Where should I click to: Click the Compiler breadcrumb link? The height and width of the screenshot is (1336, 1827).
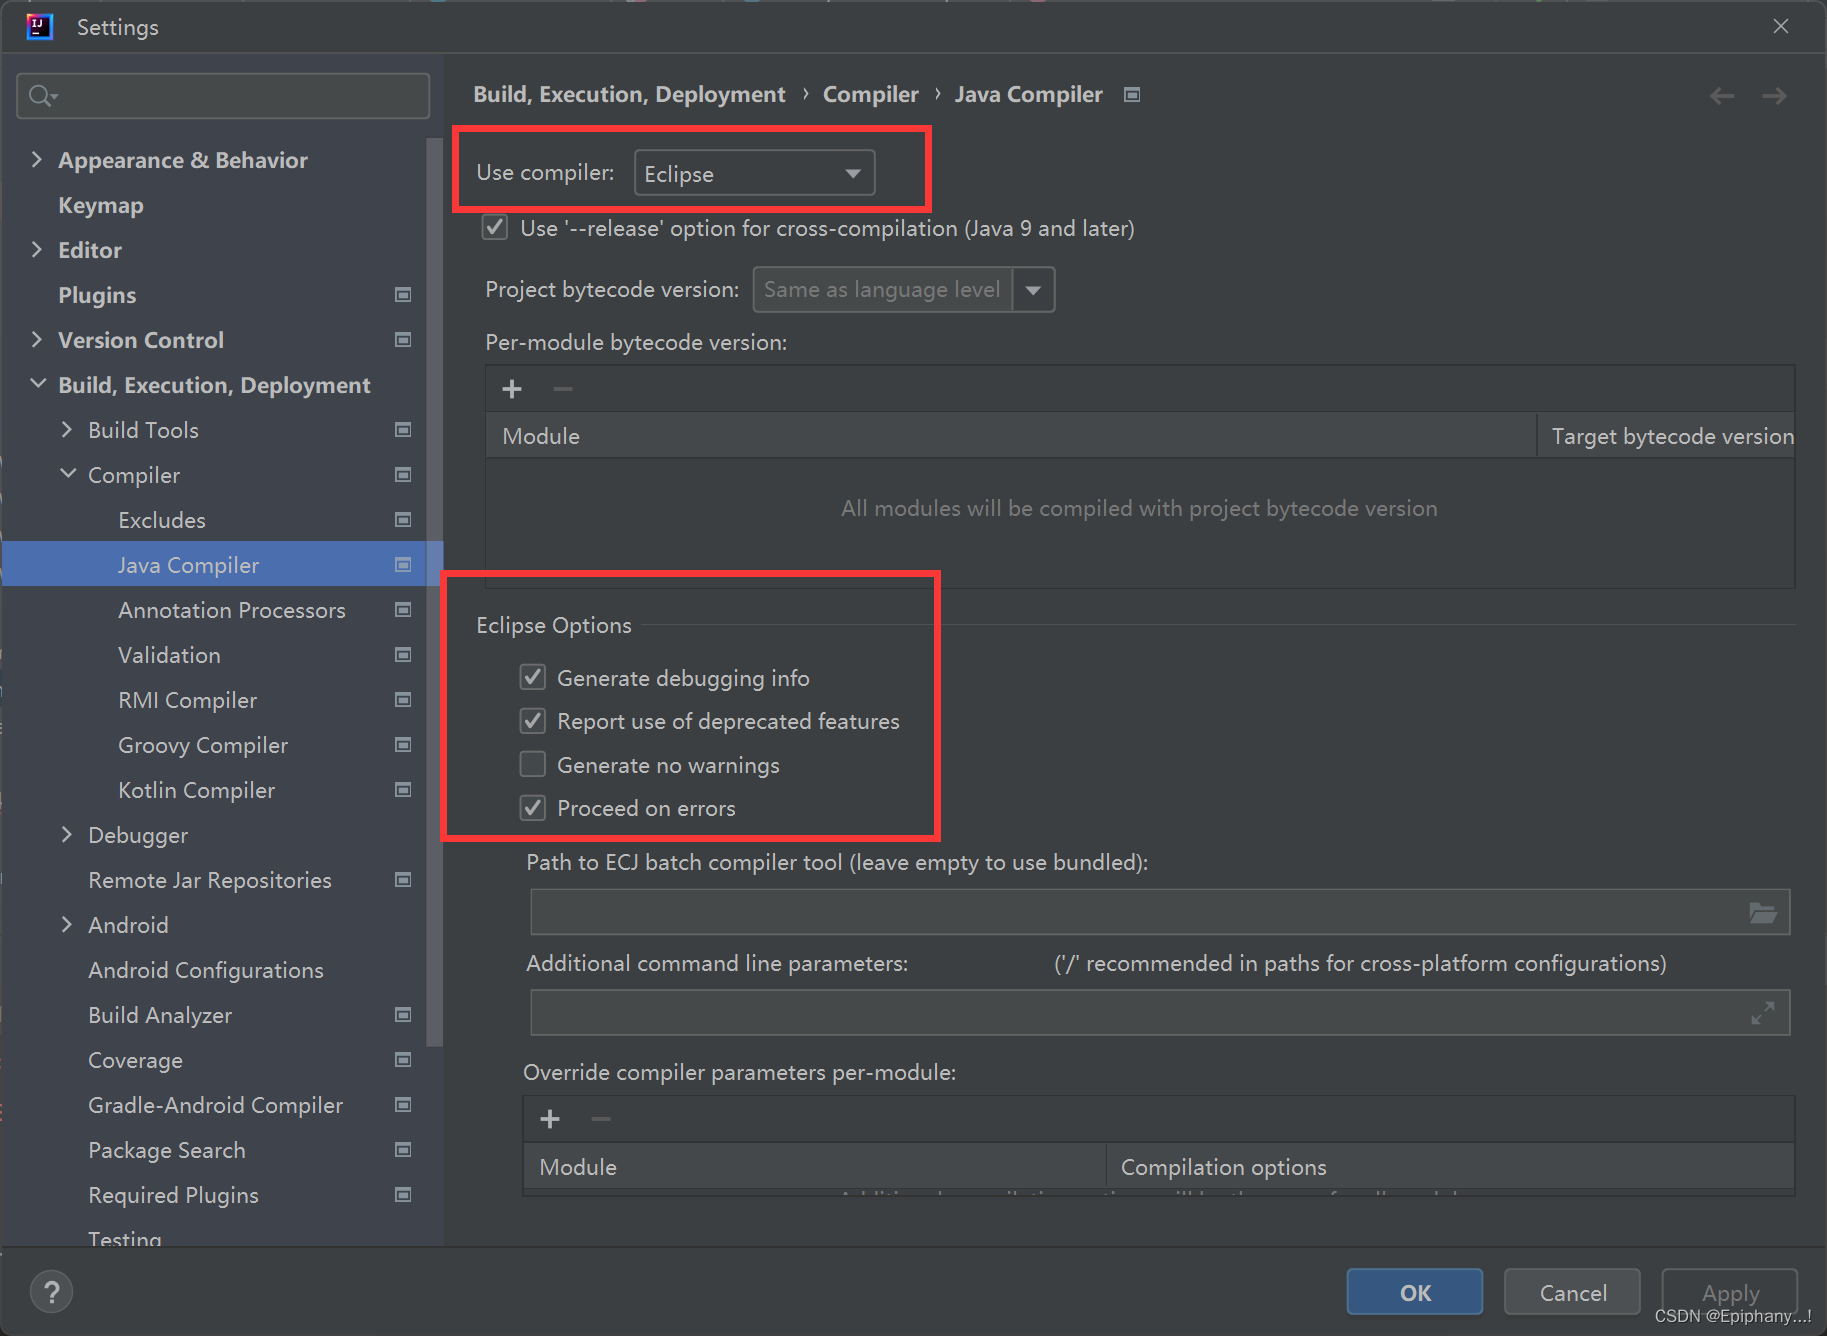(870, 95)
